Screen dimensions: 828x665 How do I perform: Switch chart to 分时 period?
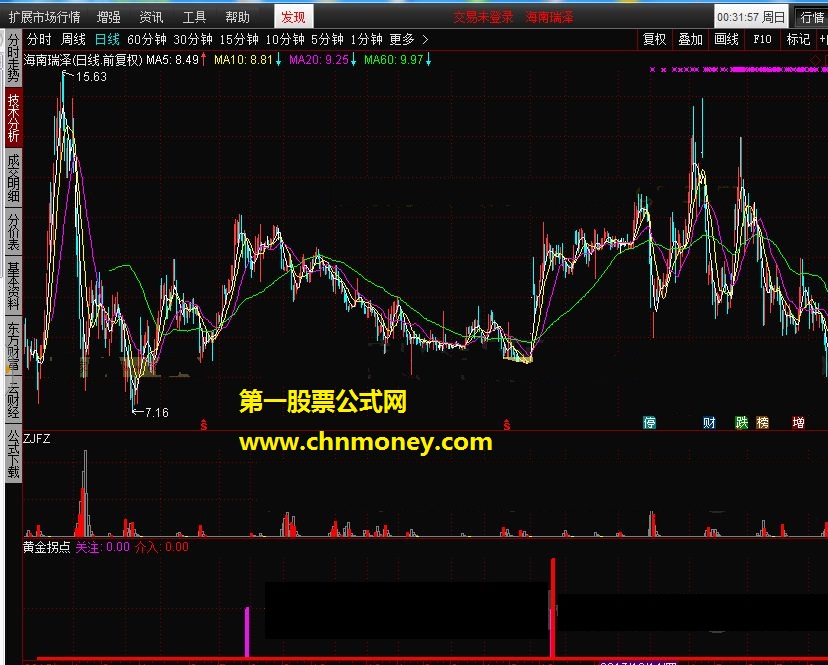[39, 40]
